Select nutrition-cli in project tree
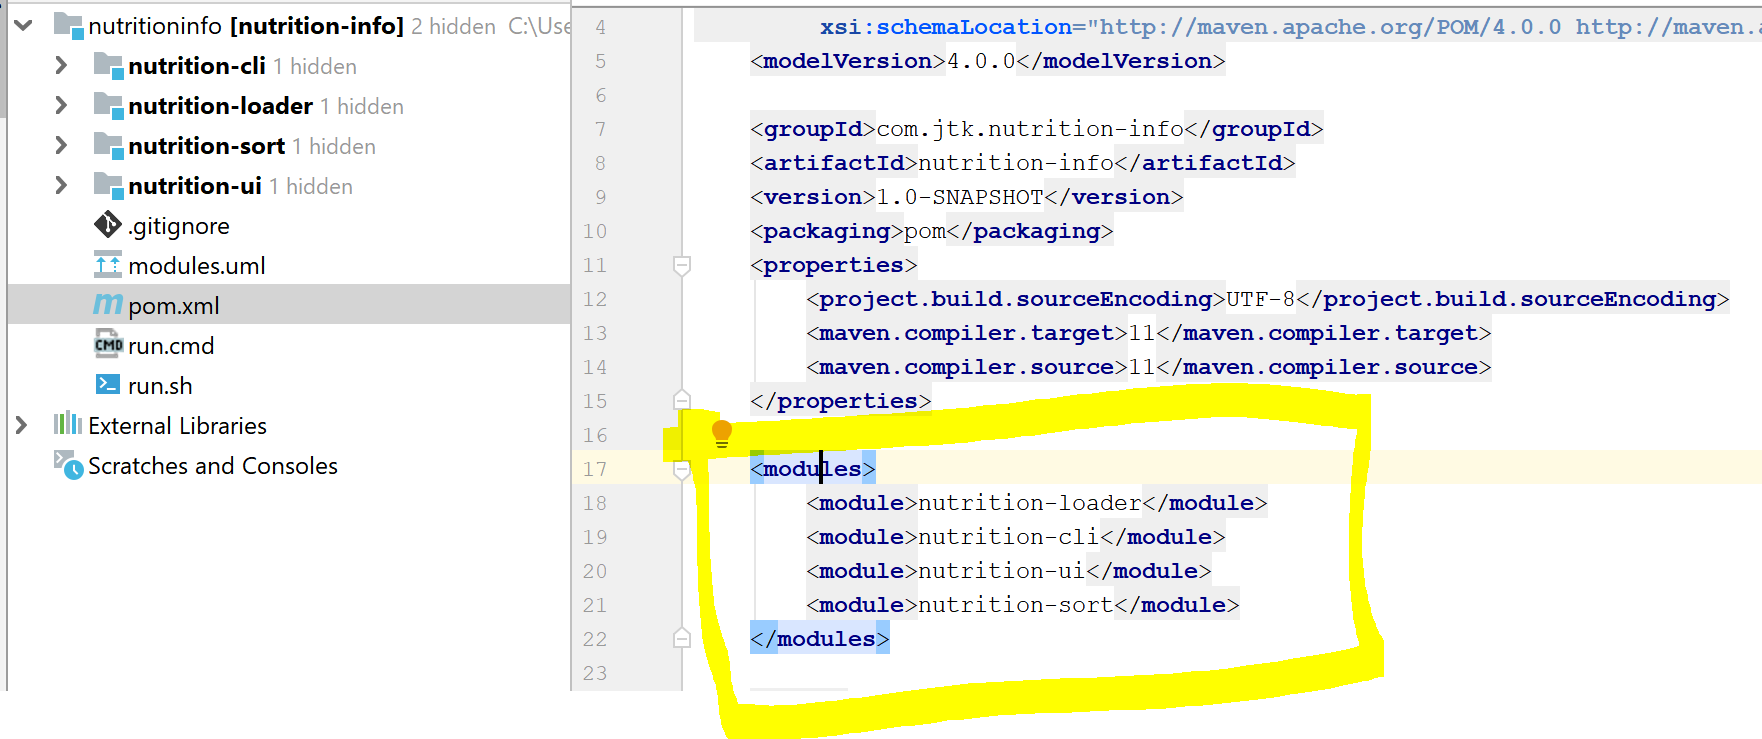This screenshot has height=739, width=1762. (x=197, y=66)
